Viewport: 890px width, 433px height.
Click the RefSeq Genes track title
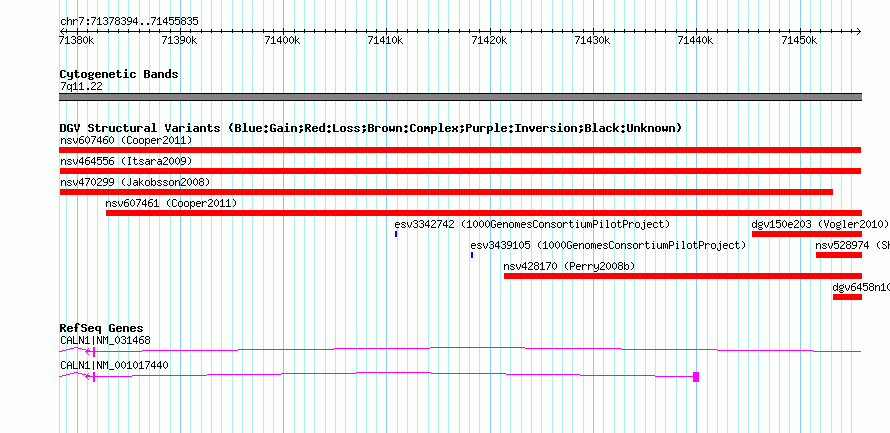(101, 328)
